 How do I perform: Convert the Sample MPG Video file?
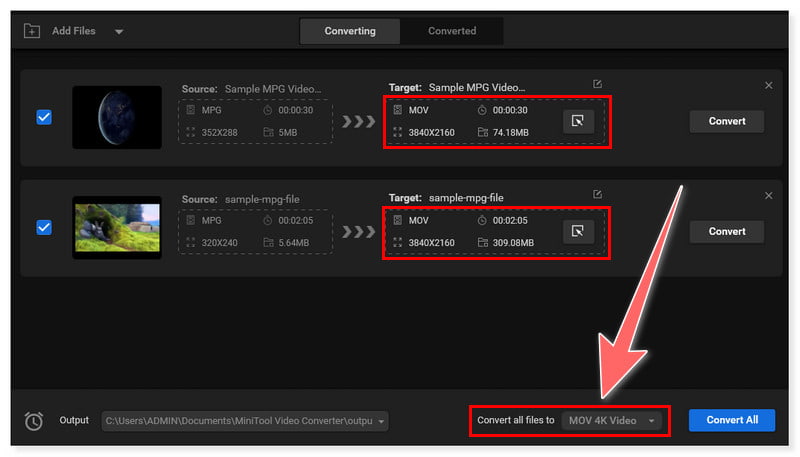[x=727, y=121]
